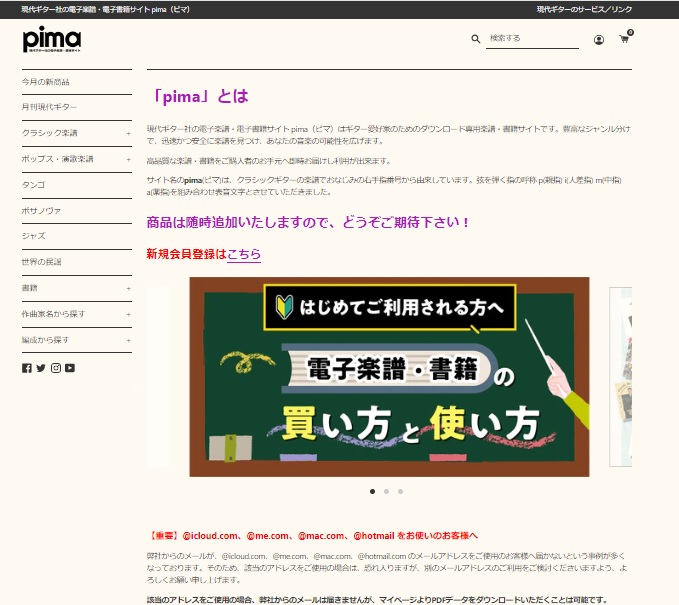Viewport: 679px width, 605px height.
Task: Select the second carousel dot
Action: [386, 492]
